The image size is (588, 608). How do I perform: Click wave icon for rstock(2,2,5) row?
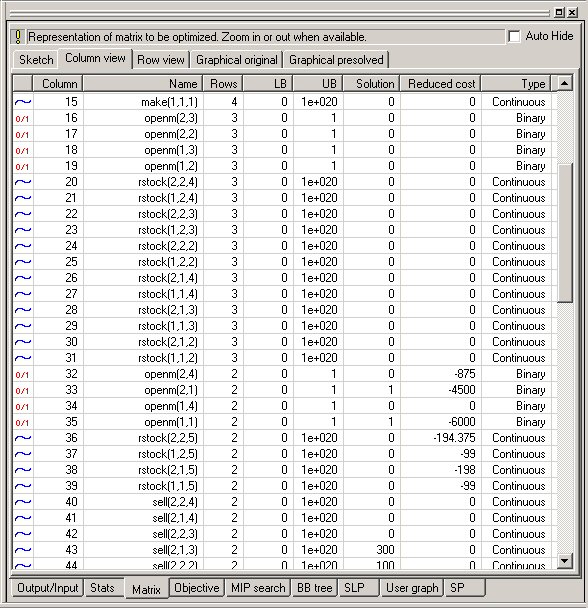[x=23, y=438]
